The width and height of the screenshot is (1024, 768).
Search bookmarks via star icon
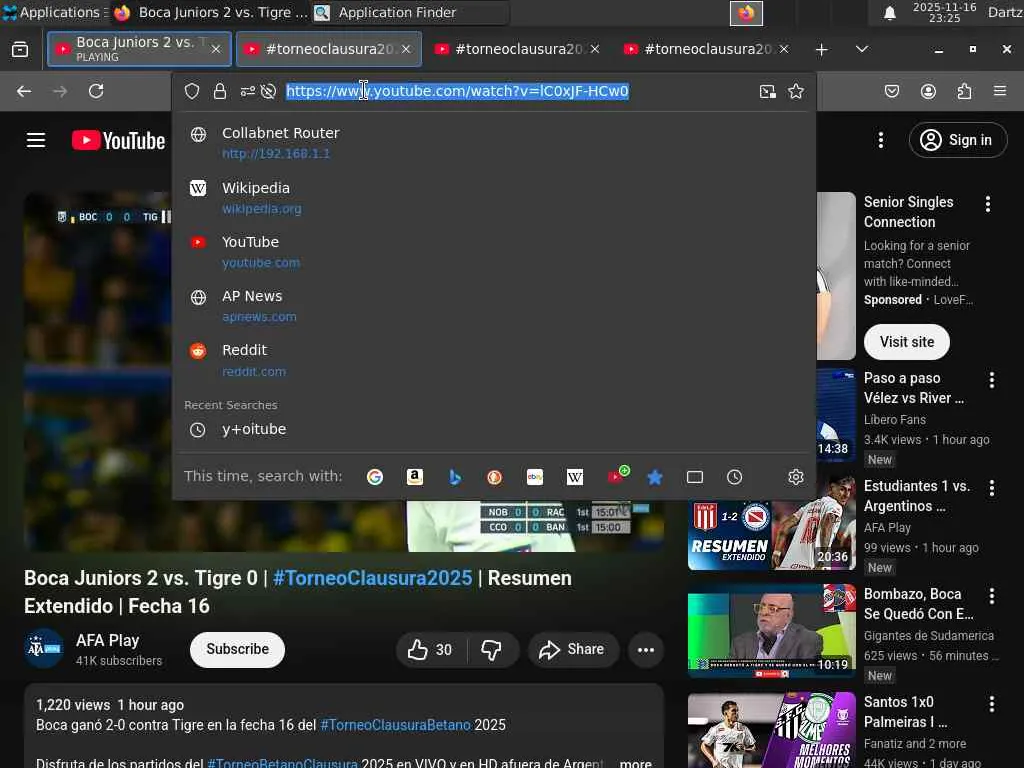tap(655, 477)
